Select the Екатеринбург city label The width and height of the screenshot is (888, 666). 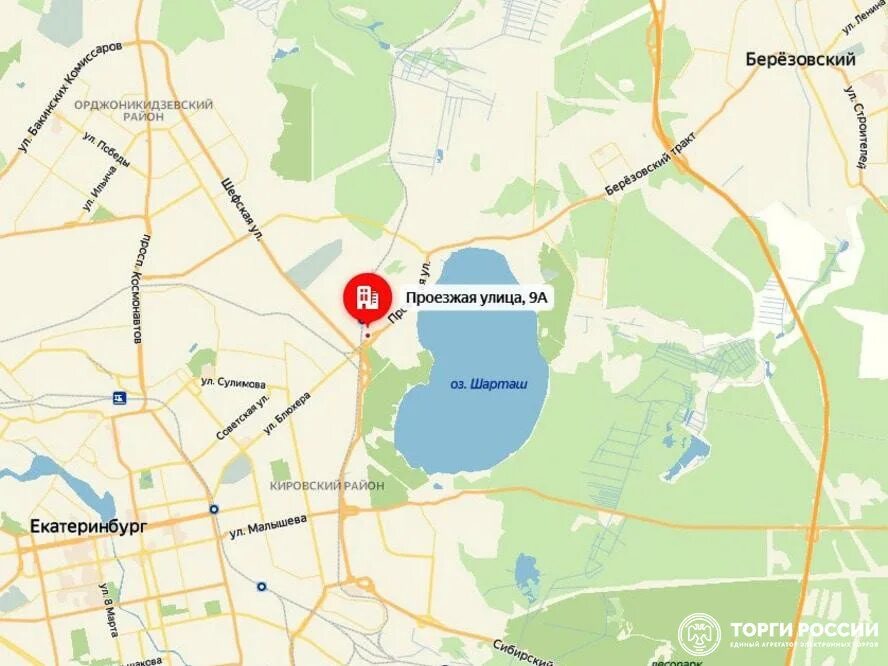[88, 527]
